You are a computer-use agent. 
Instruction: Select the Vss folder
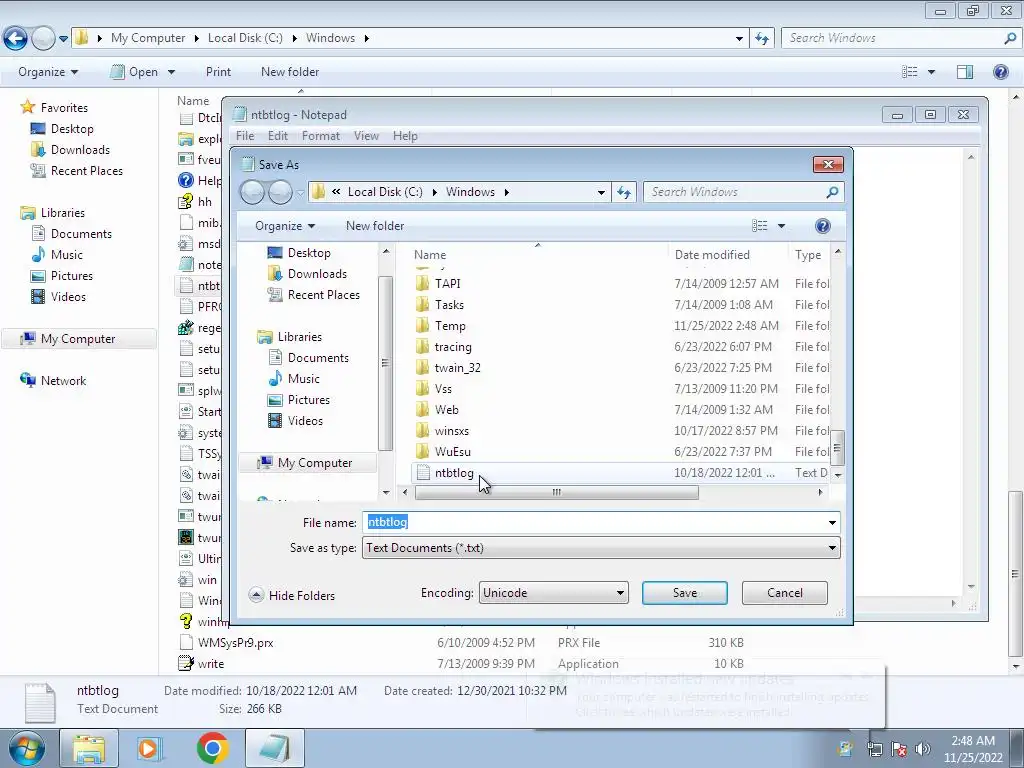pyautogui.click(x=443, y=389)
